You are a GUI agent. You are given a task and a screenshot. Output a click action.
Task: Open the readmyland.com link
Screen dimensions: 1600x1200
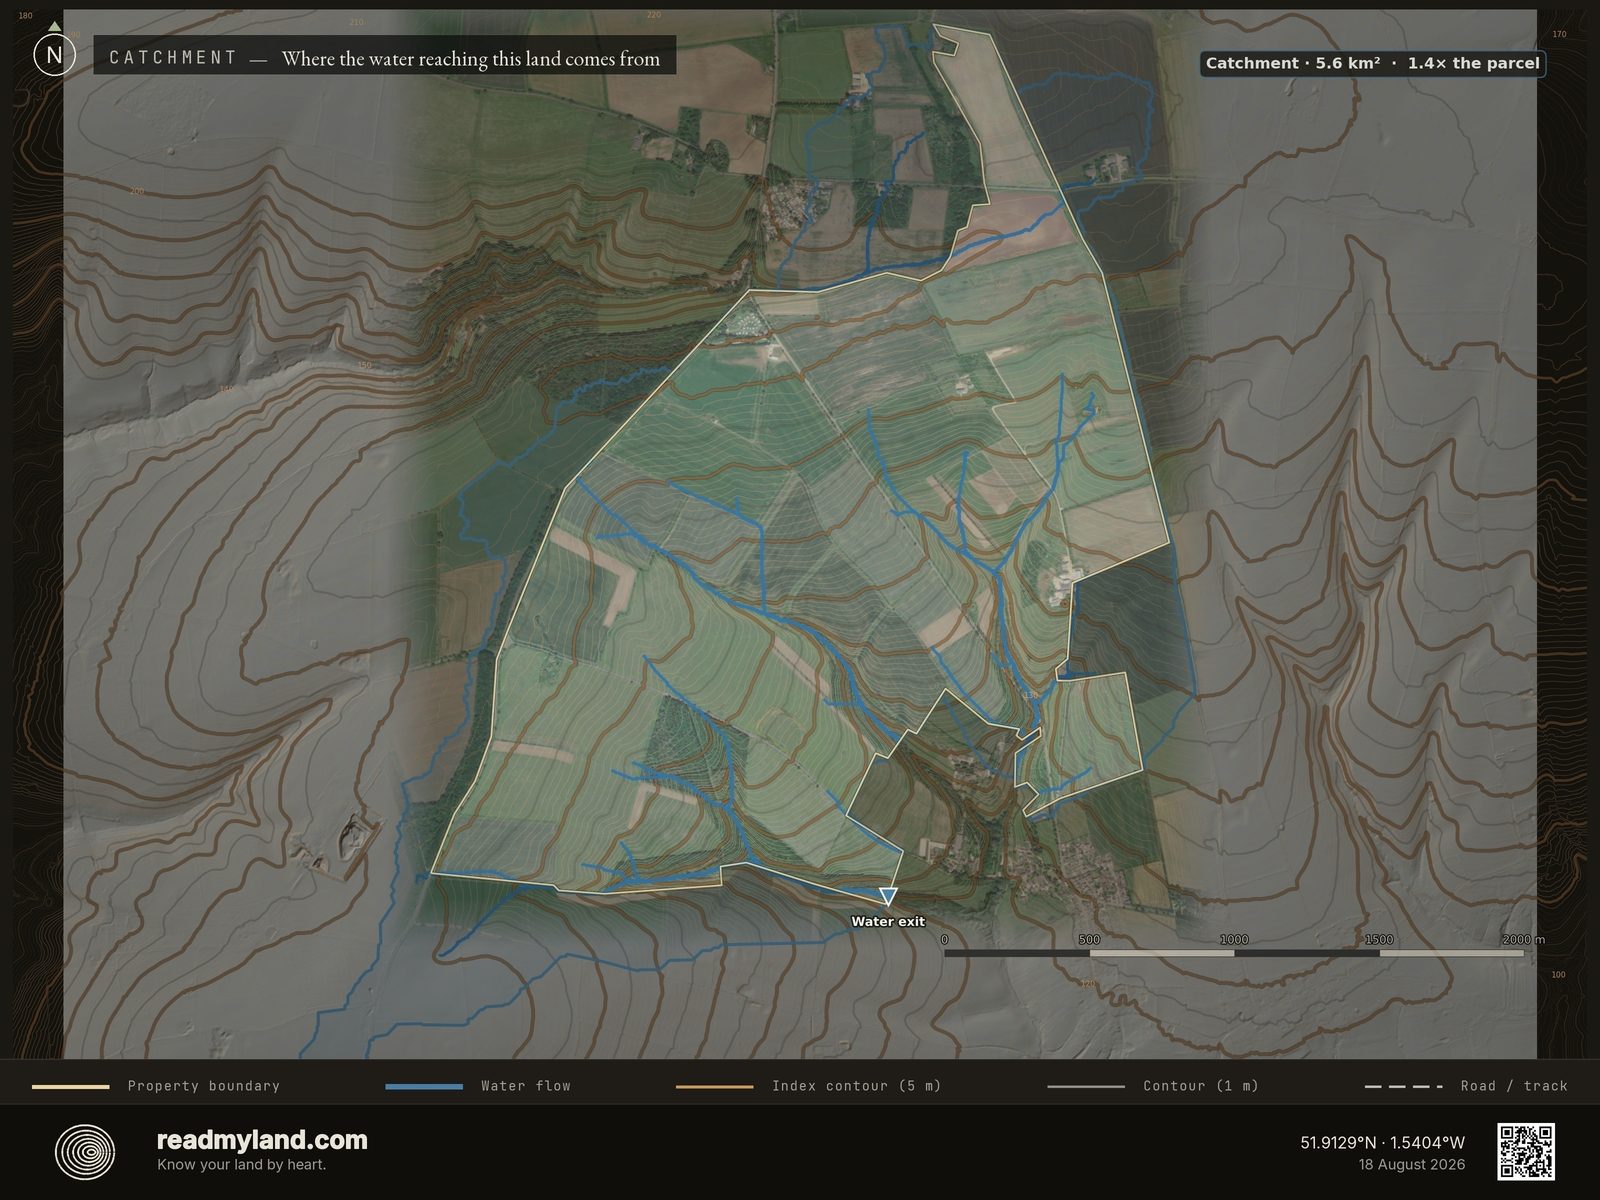click(x=262, y=1140)
